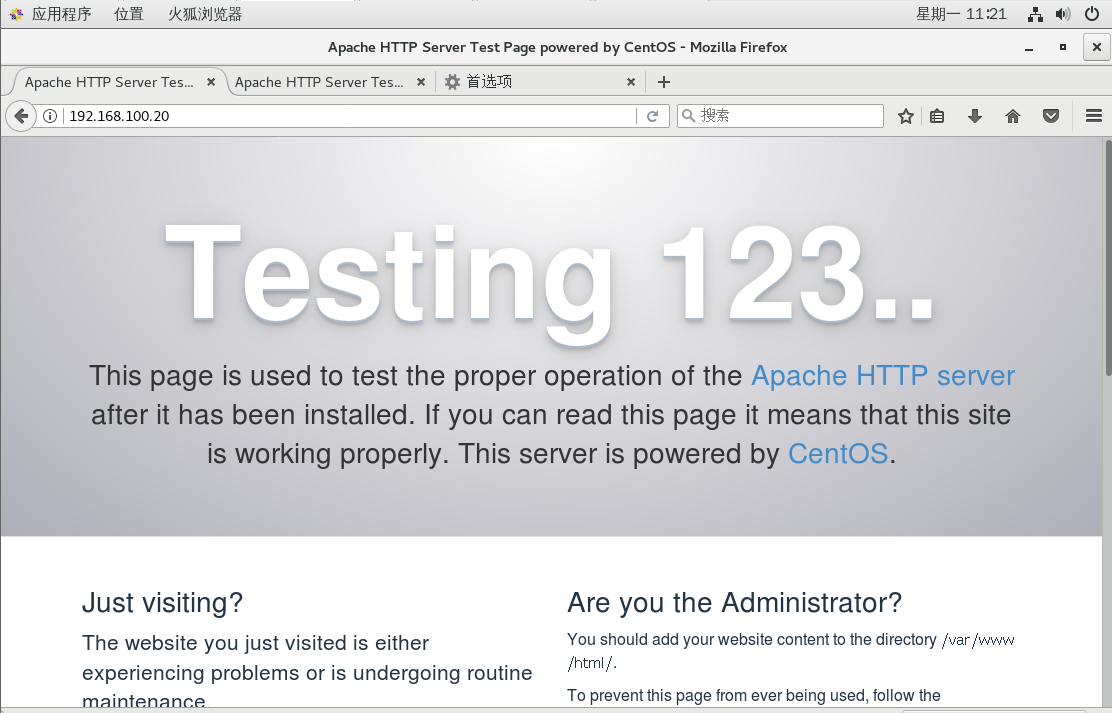Close the second Apache HTTP Server Test tab
Viewport: 1112px width, 713px height.
[x=421, y=82]
